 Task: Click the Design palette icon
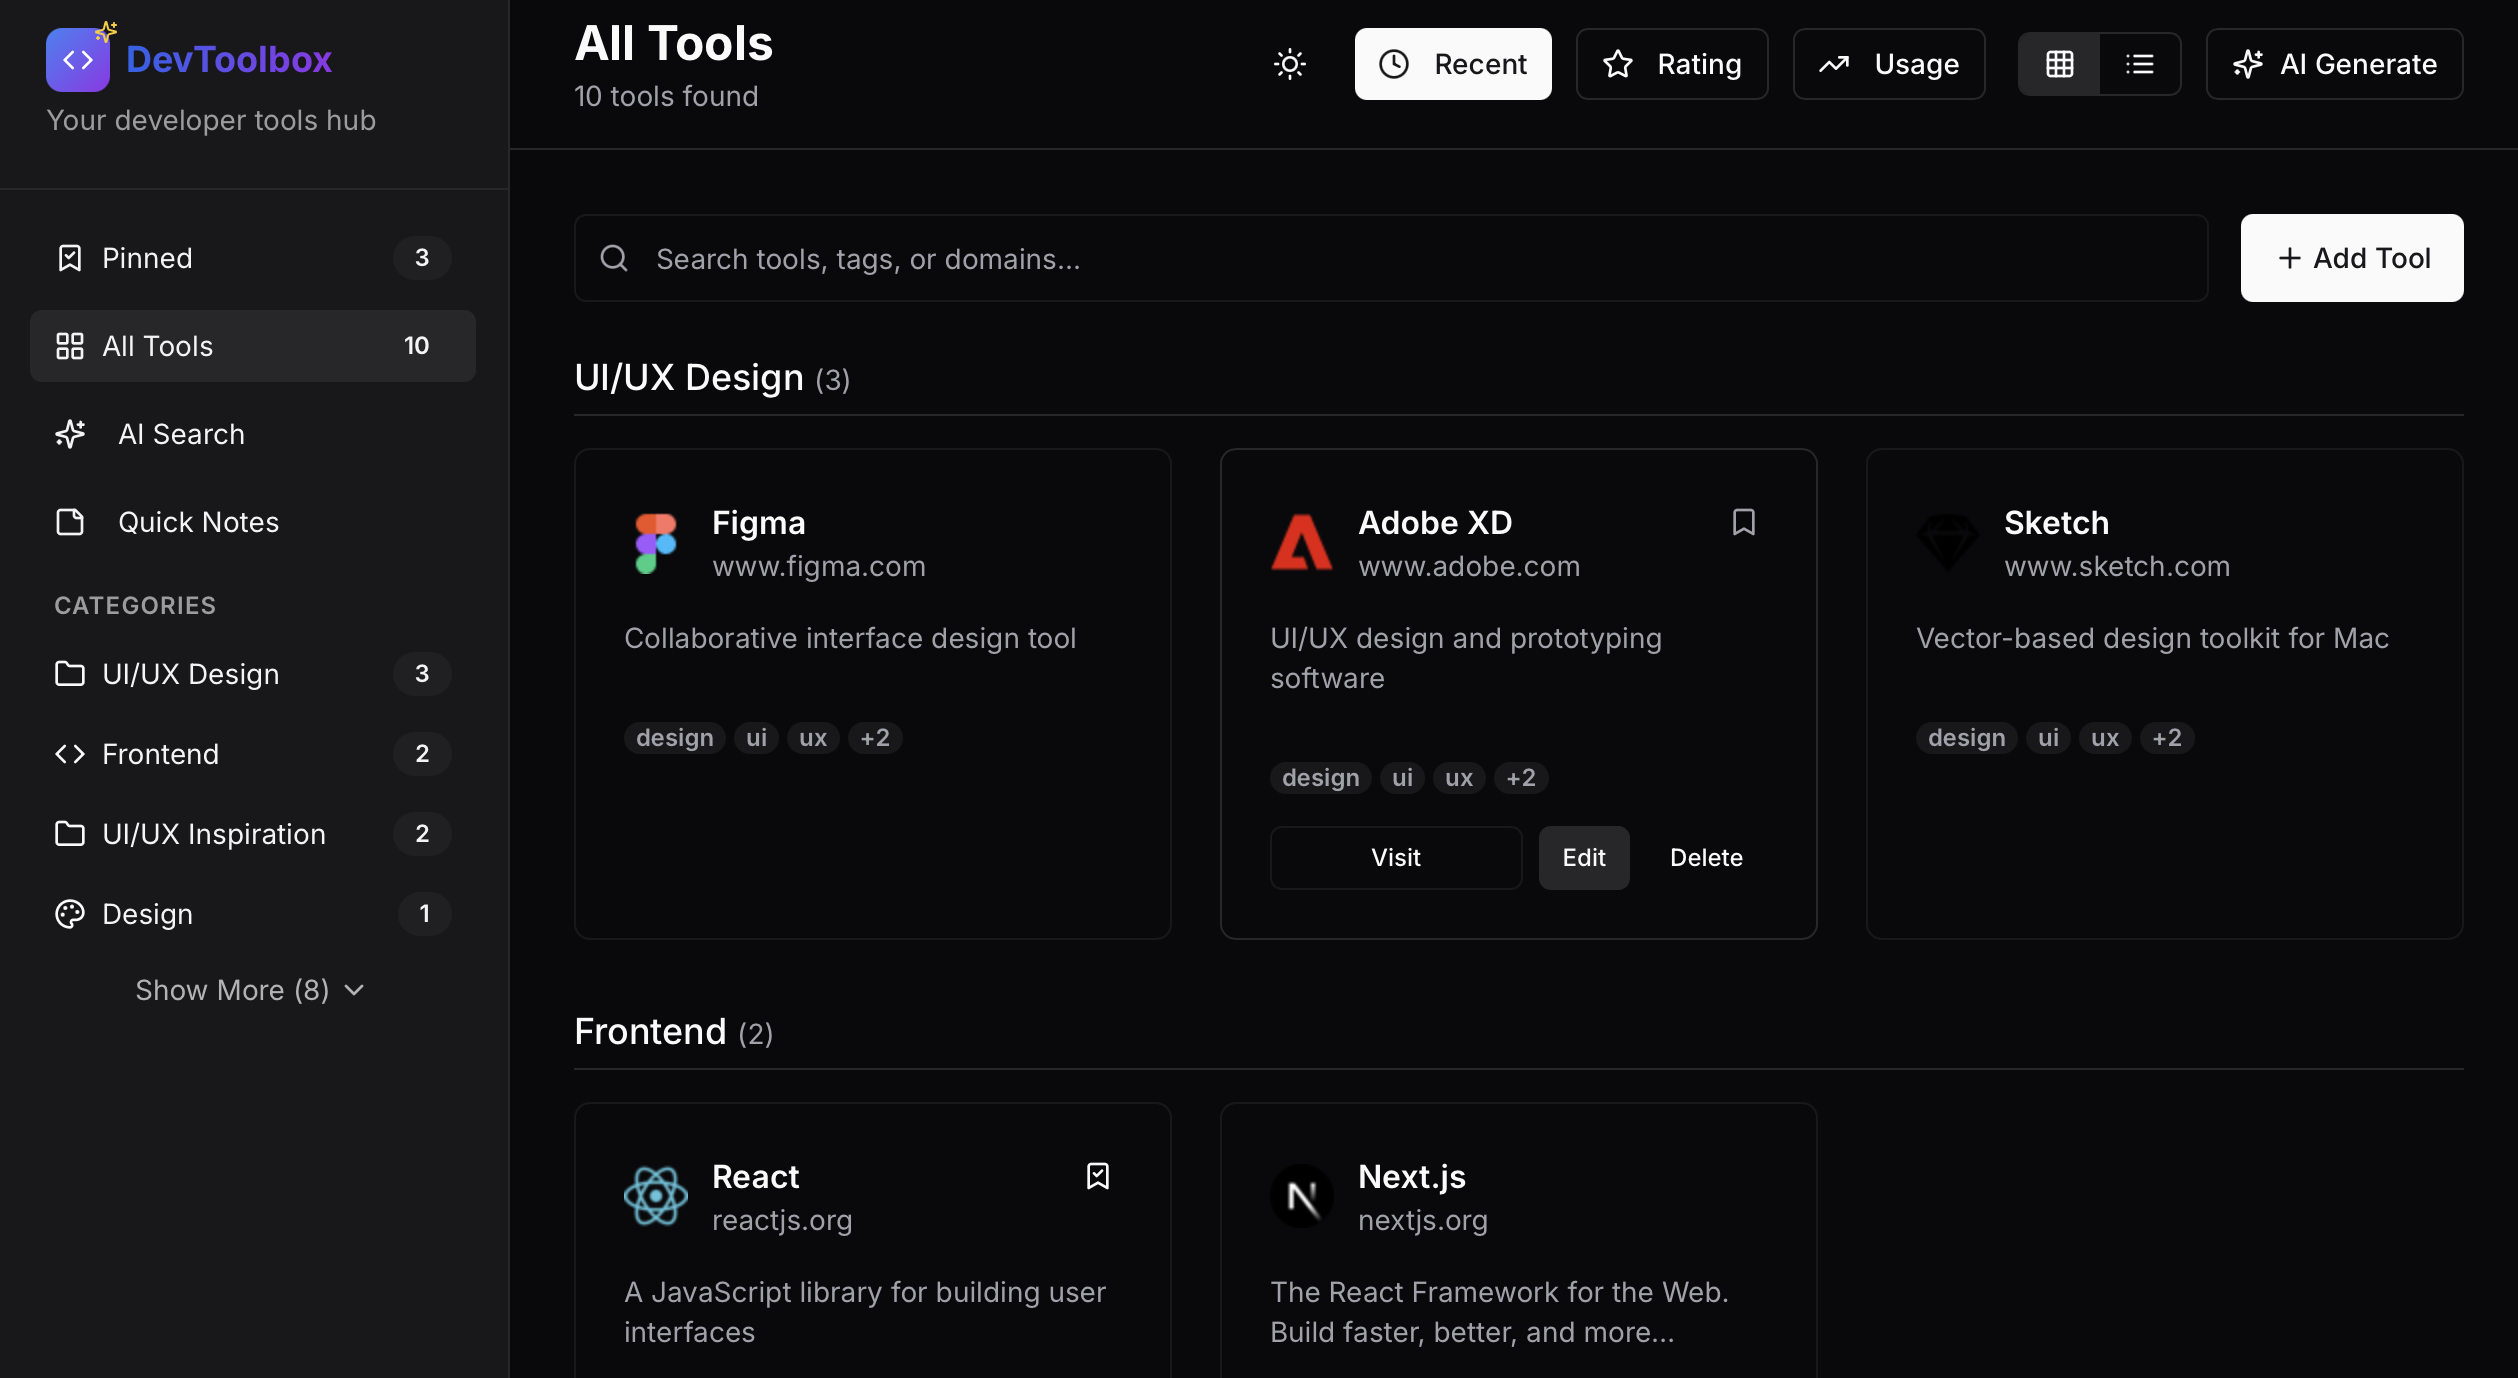[x=70, y=914]
